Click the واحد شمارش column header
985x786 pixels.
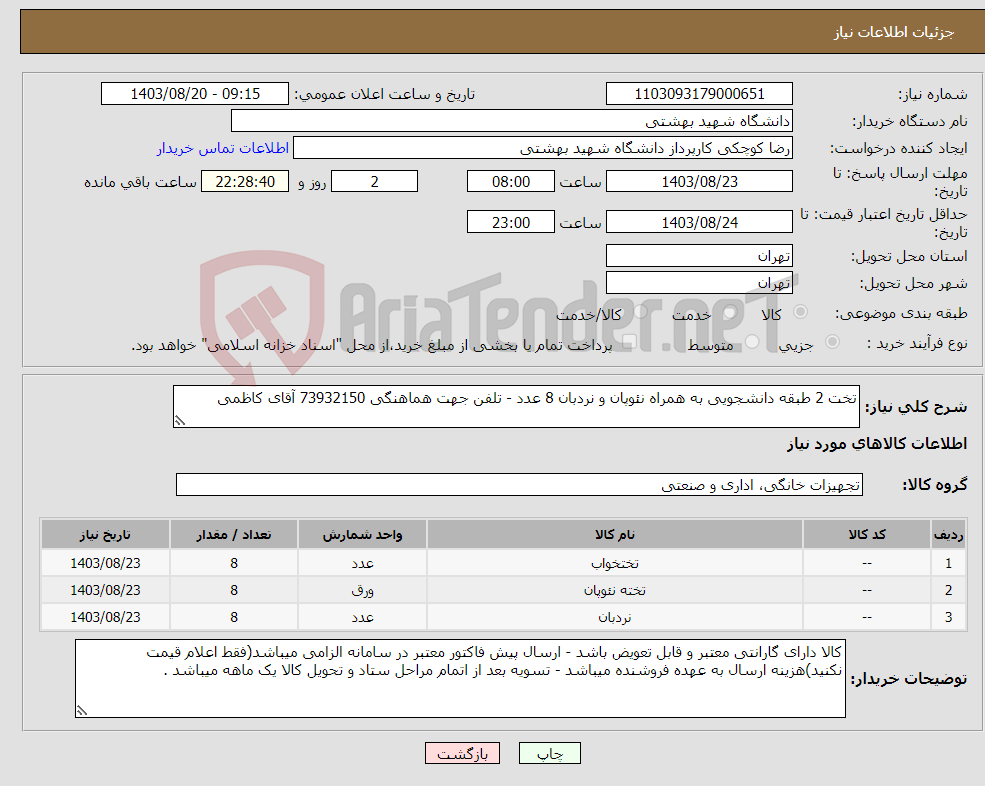(x=362, y=535)
